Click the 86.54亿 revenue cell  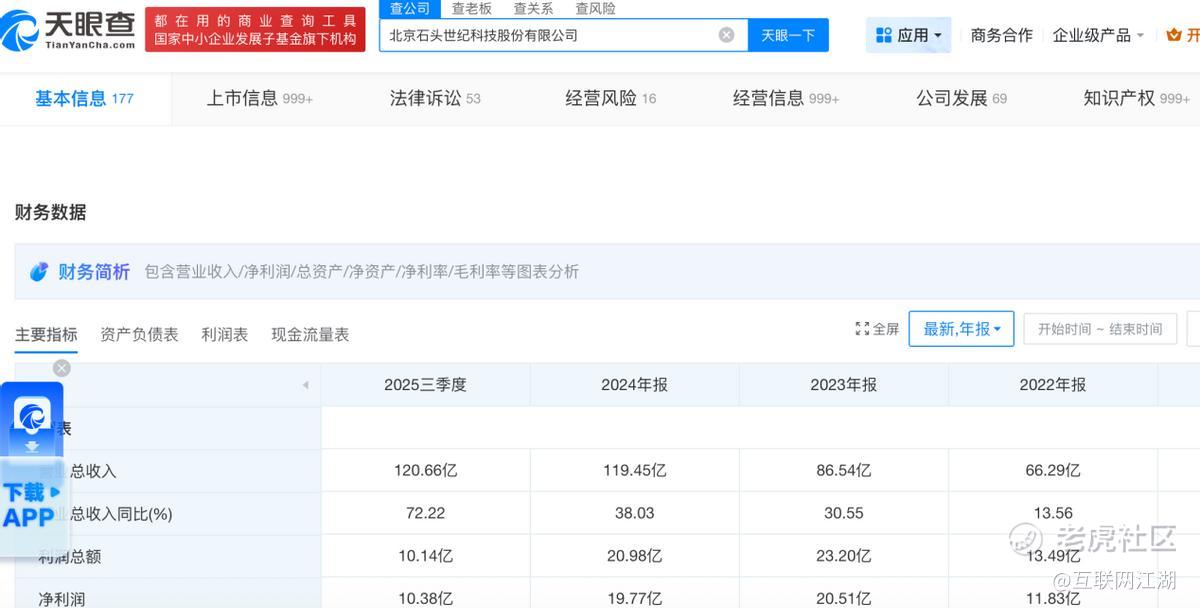click(843, 470)
